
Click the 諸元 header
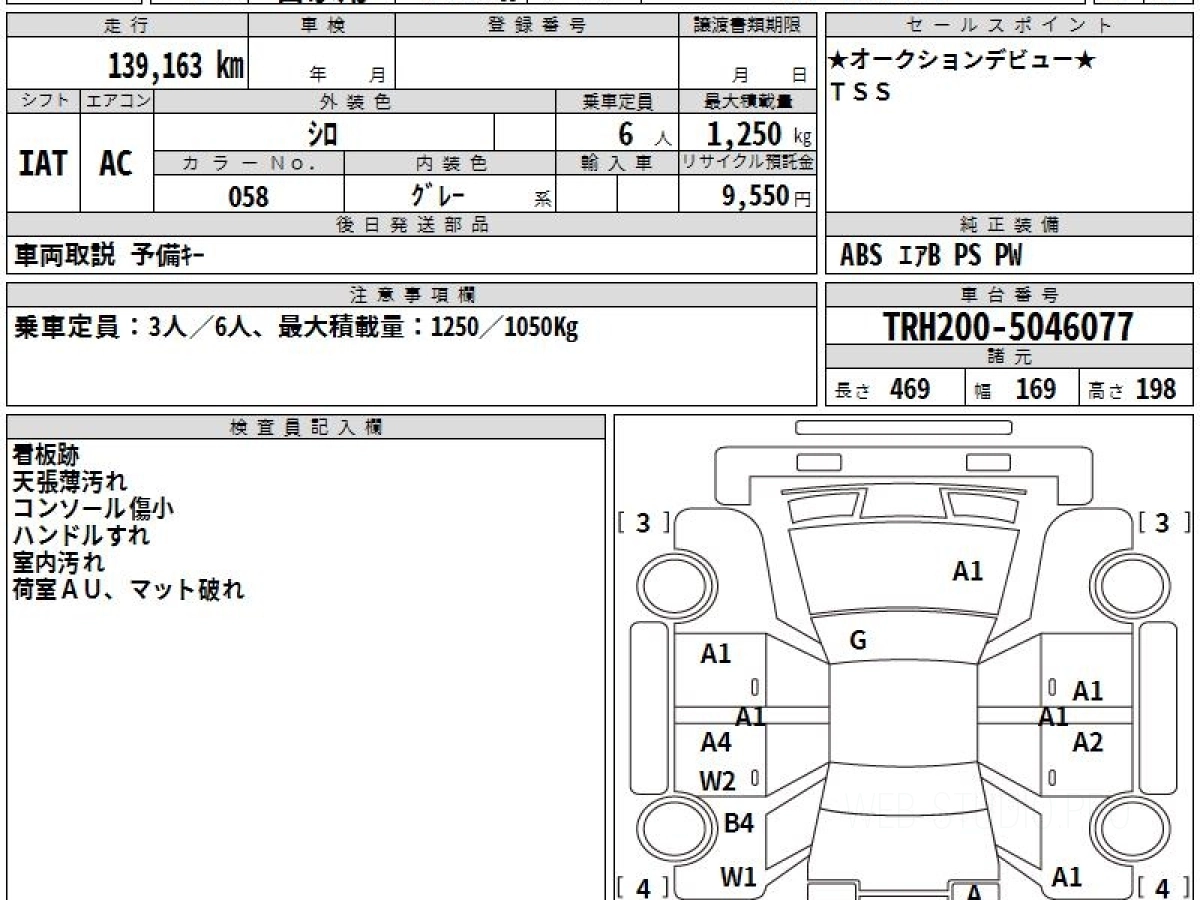[1010, 357]
